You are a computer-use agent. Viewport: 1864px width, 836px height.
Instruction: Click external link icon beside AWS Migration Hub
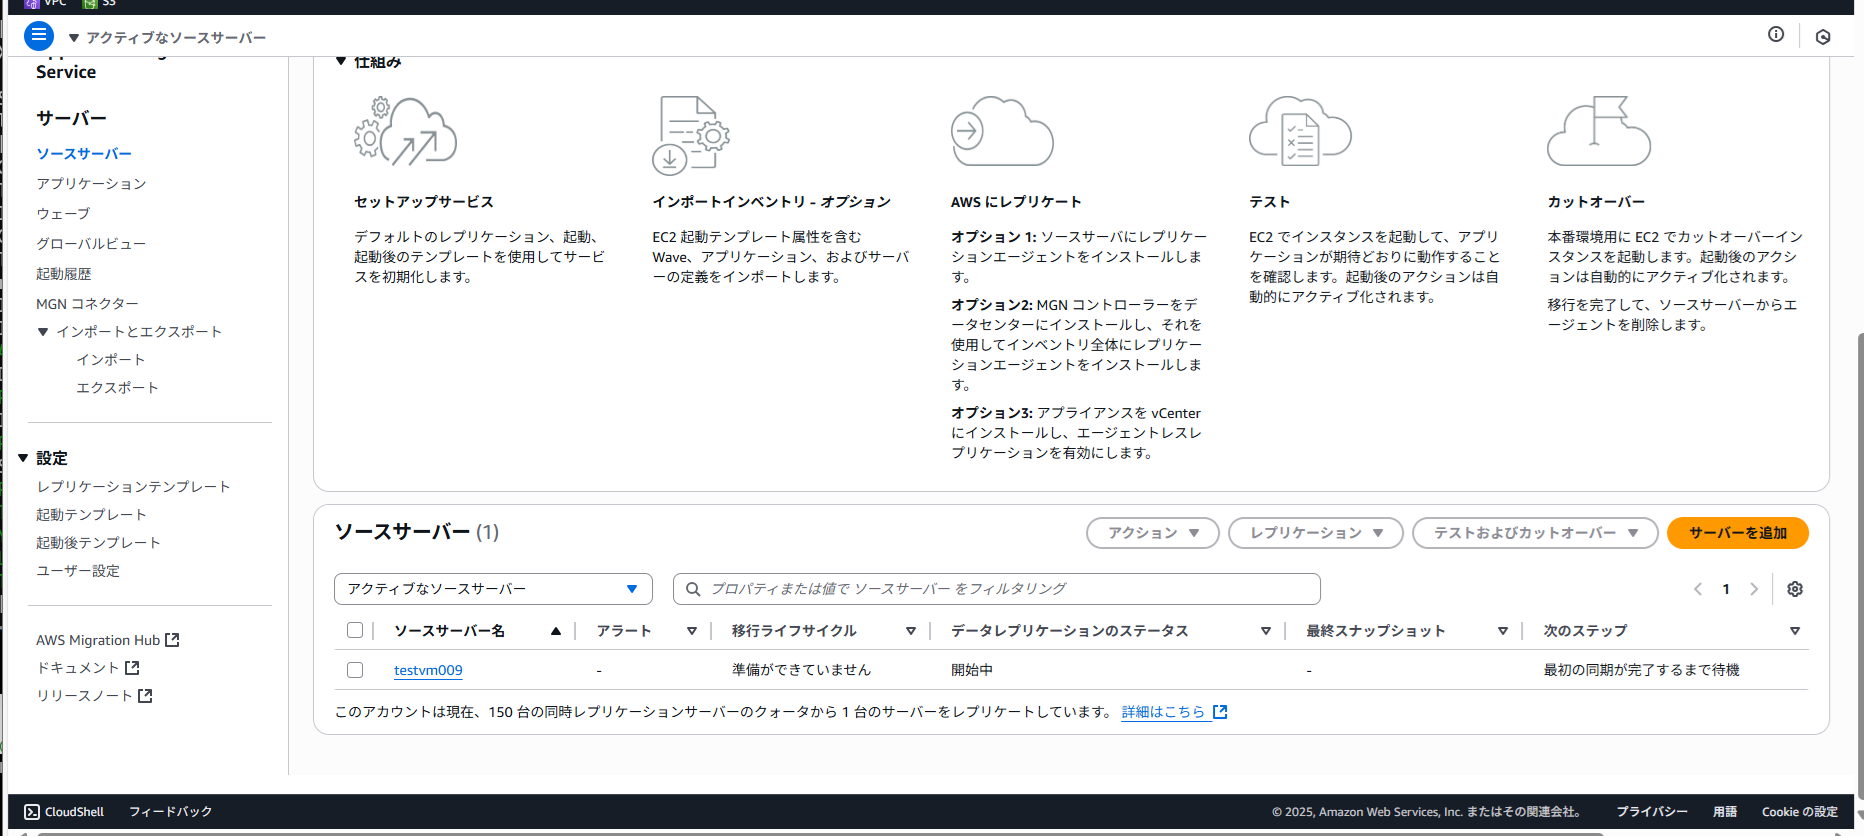pyautogui.click(x=172, y=640)
